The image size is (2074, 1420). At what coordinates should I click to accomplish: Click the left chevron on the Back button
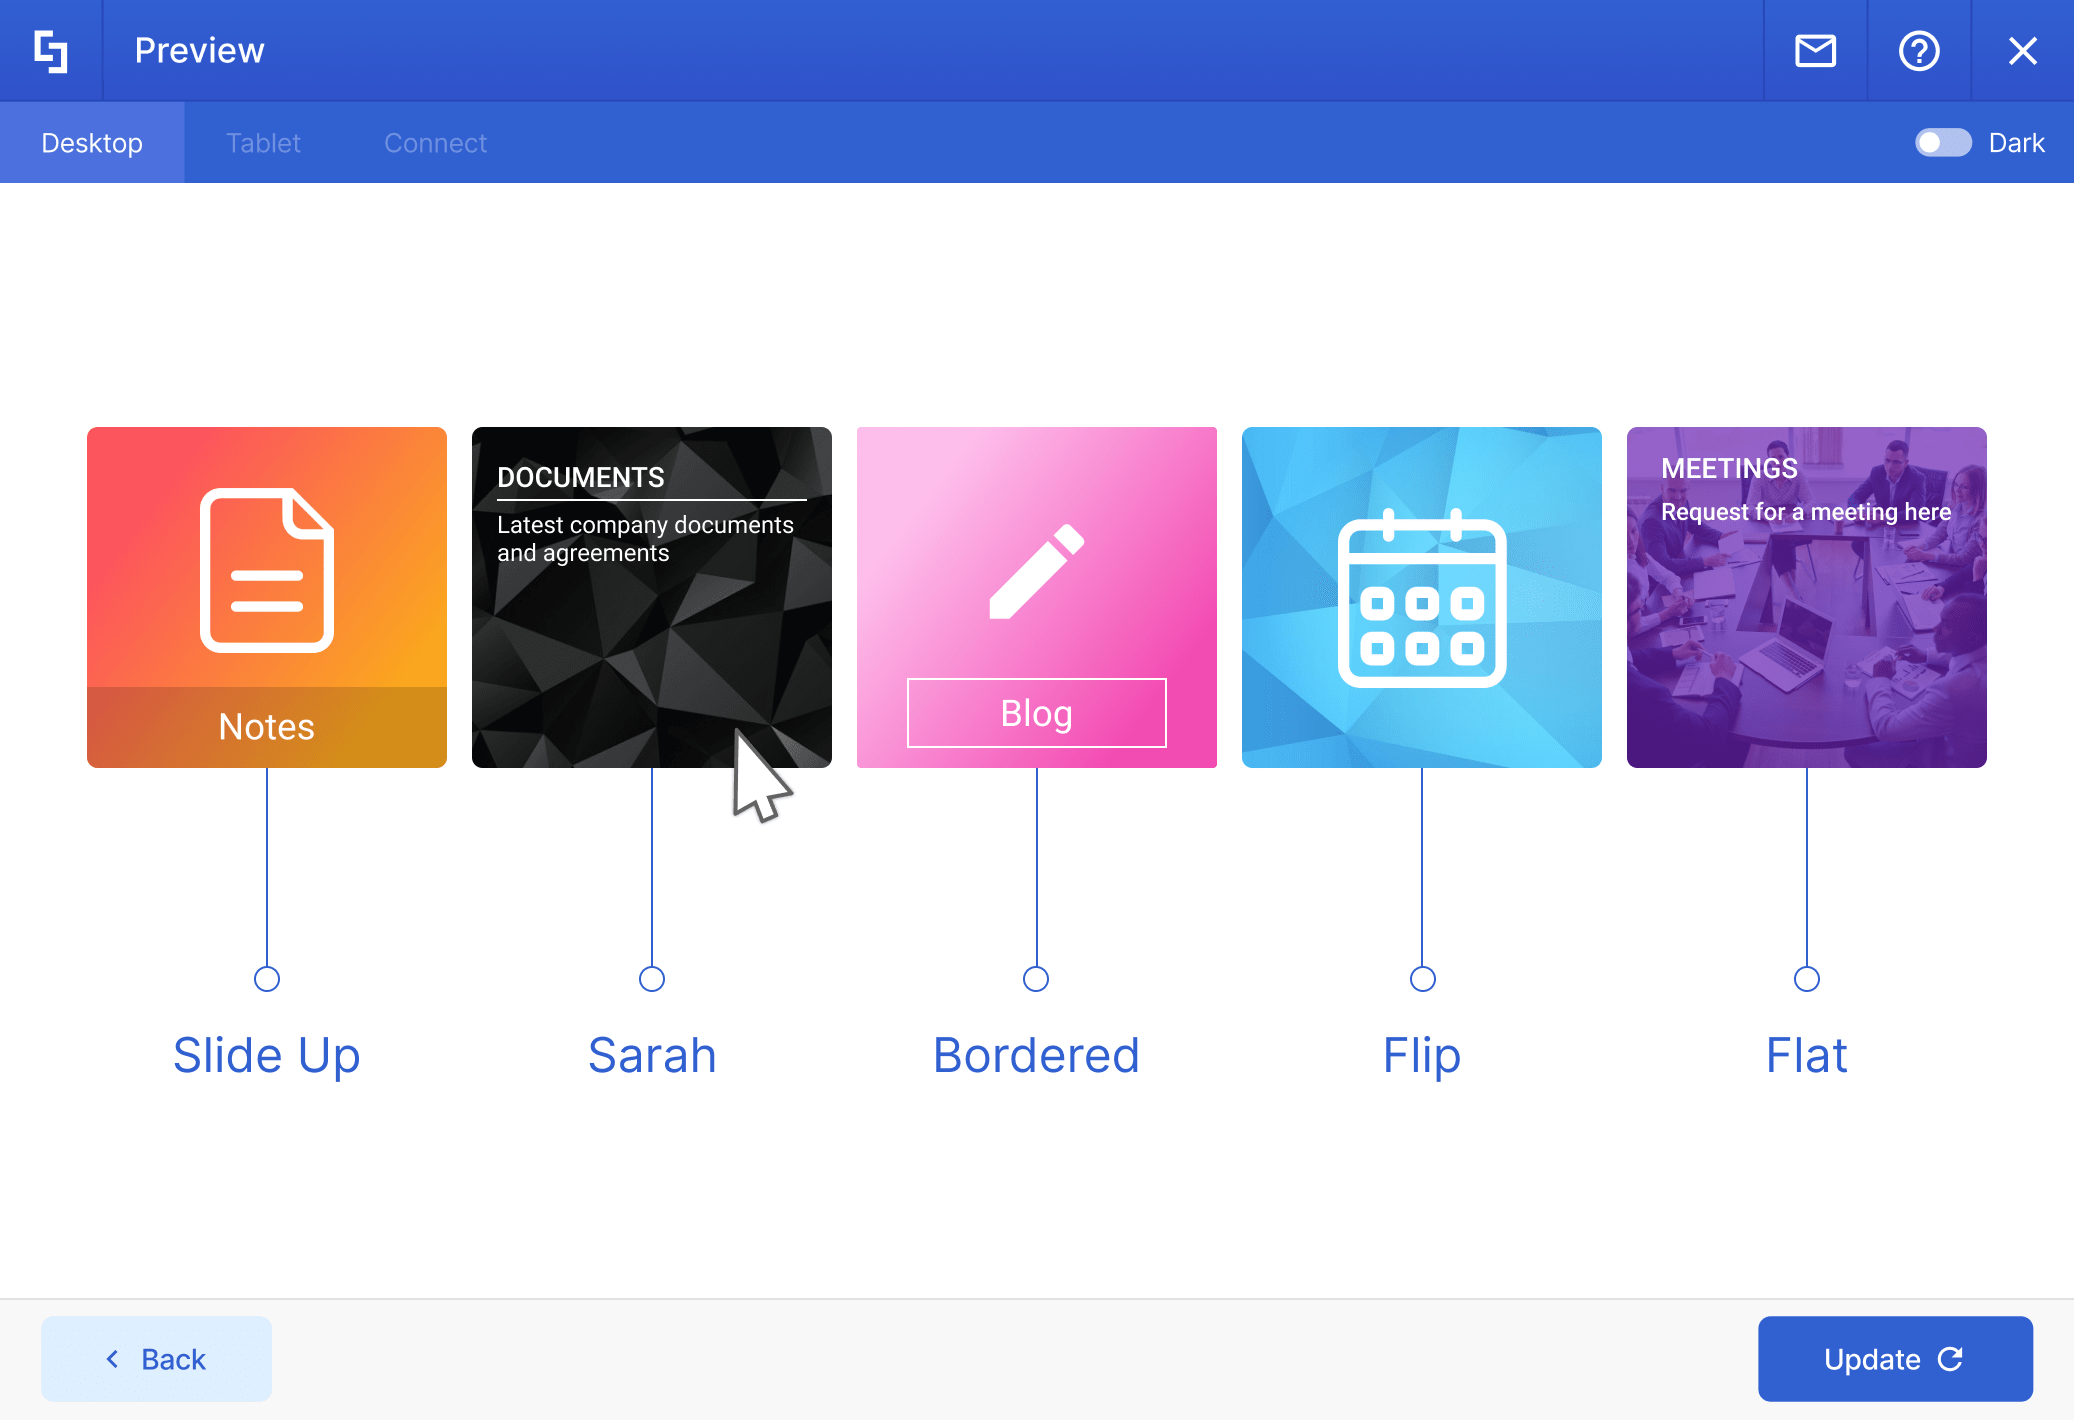(112, 1359)
